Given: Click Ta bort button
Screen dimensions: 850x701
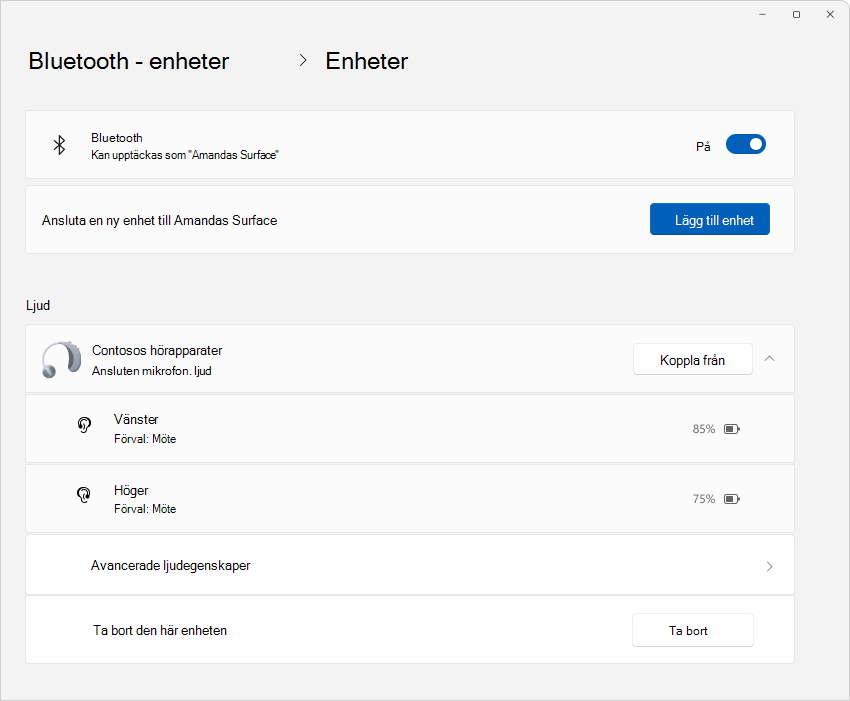Looking at the screenshot, I should pyautogui.click(x=692, y=630).
